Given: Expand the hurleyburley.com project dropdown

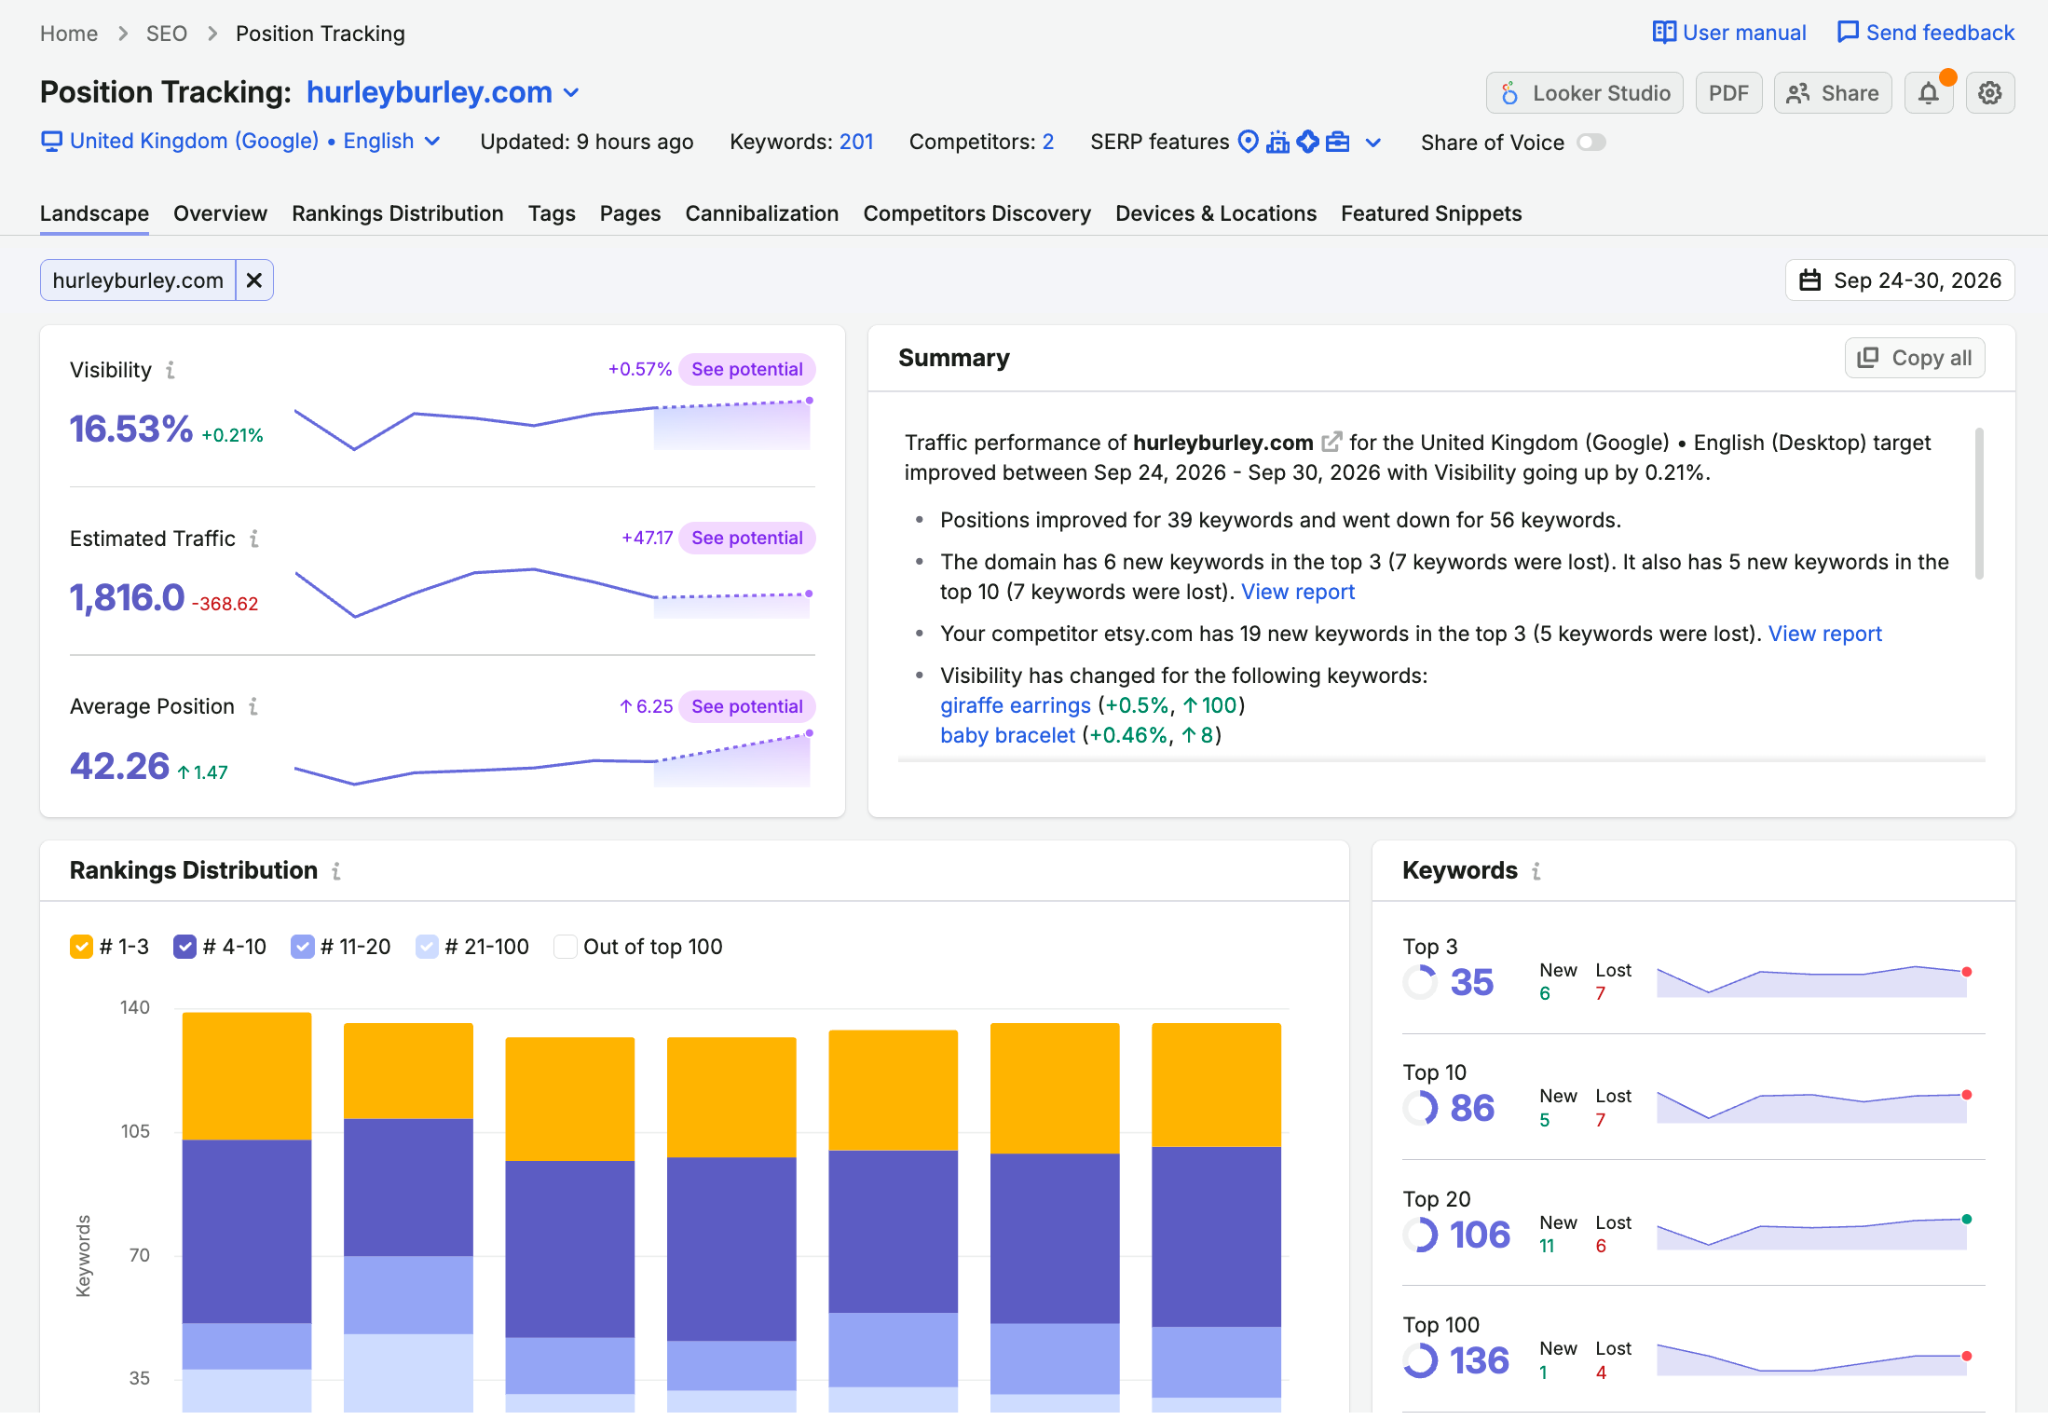Looking at the screenshot, I should point(571,92).
